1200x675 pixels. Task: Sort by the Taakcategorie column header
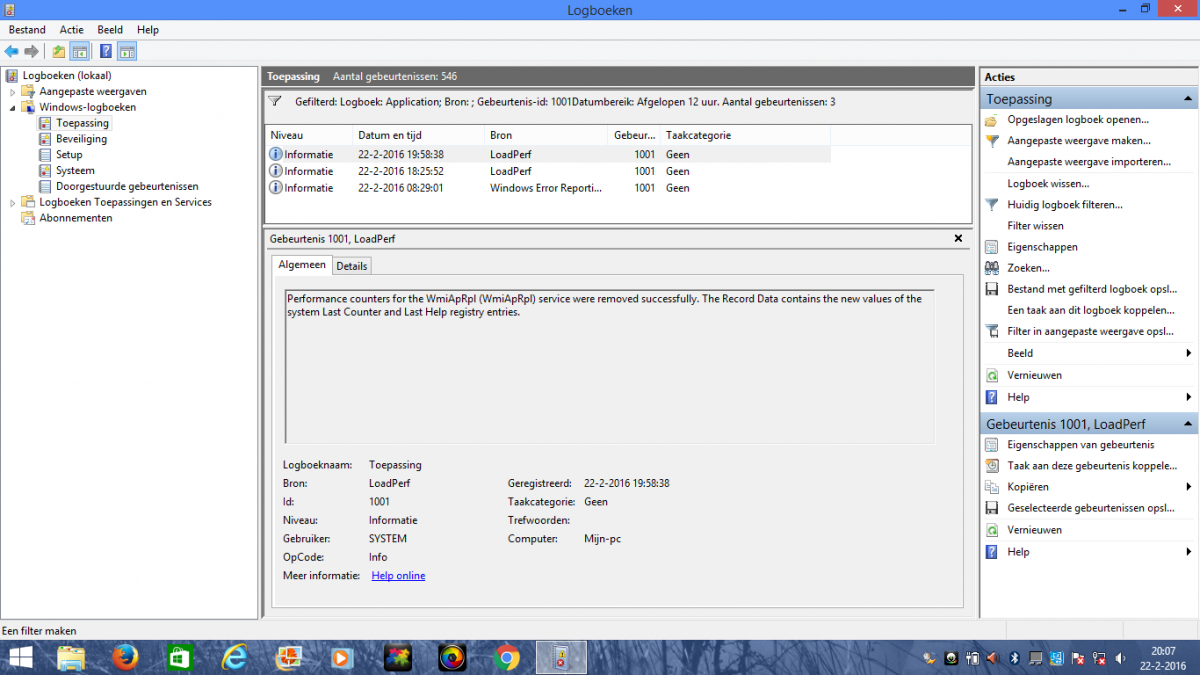point(745,135)
